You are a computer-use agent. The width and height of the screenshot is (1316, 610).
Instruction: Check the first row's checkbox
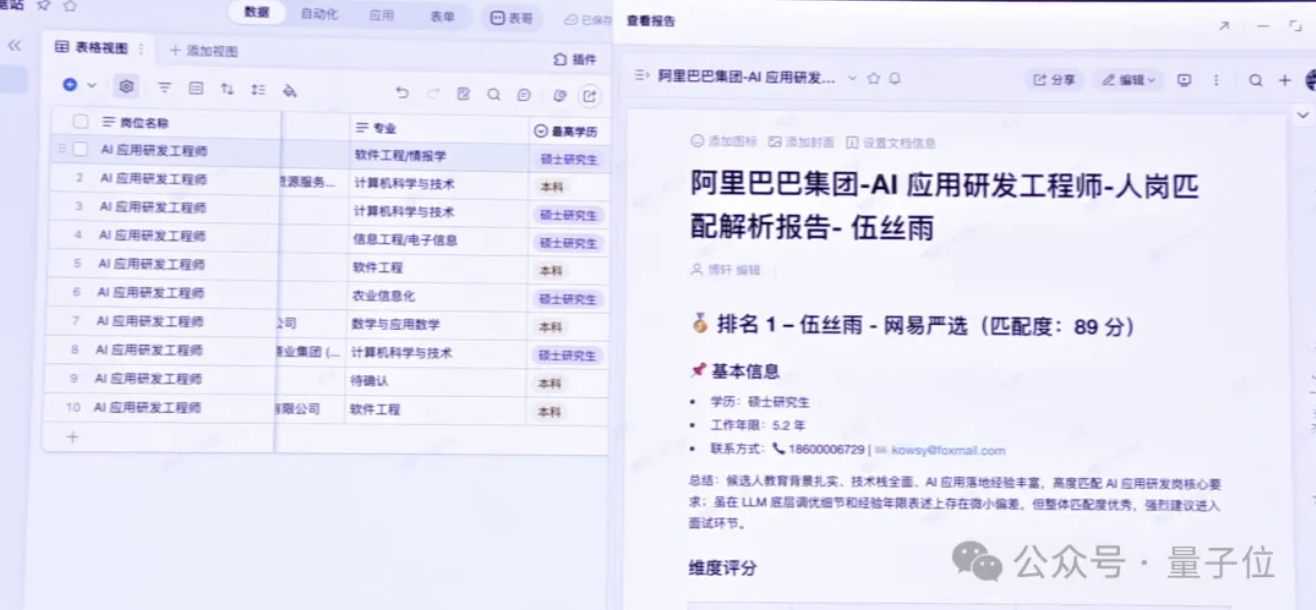click(x=80, y=149)
